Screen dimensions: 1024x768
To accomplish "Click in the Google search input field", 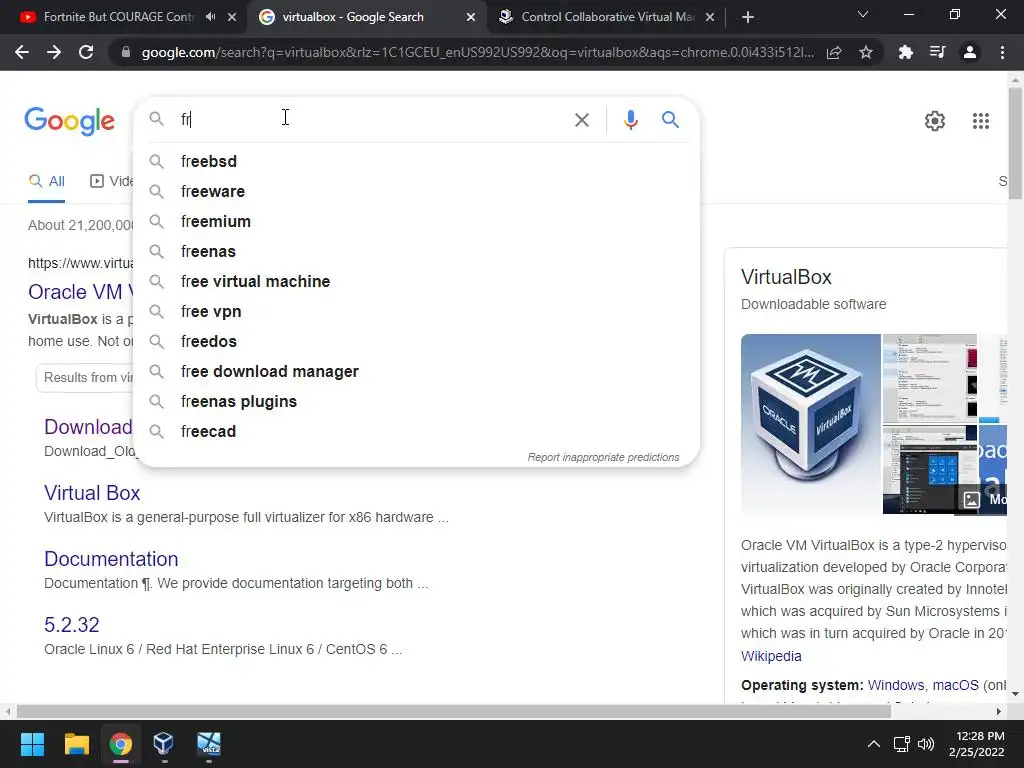I will click(x=372, y=120).
